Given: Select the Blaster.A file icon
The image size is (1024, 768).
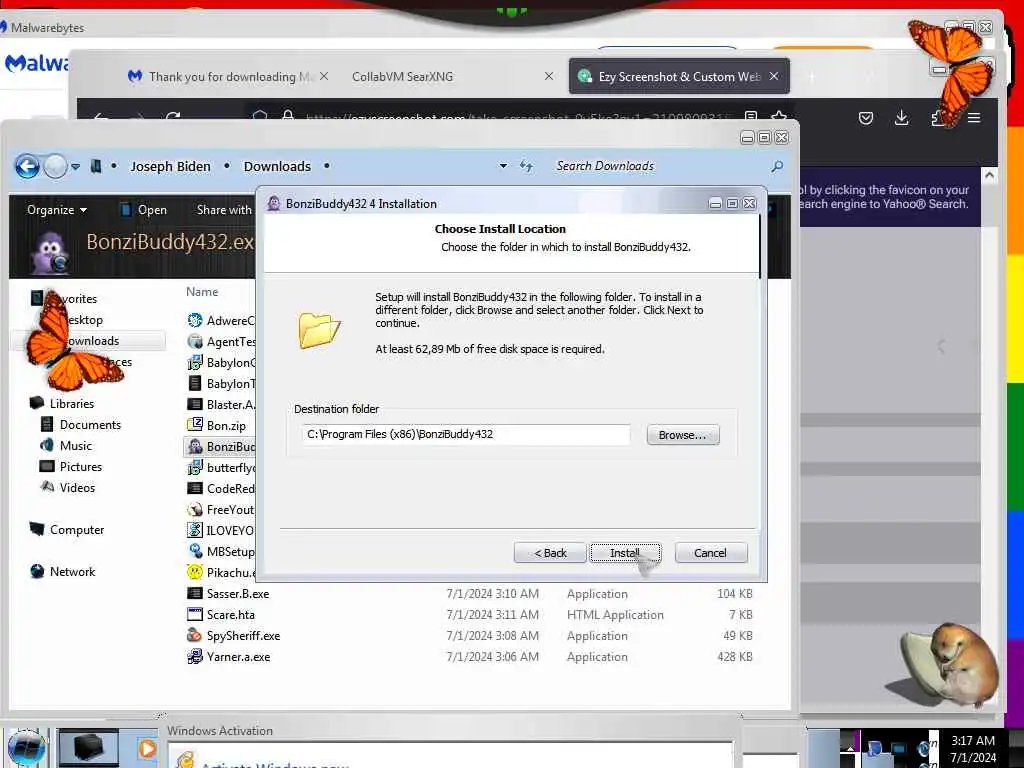Looking at the screenshot, I should point(195,404).
